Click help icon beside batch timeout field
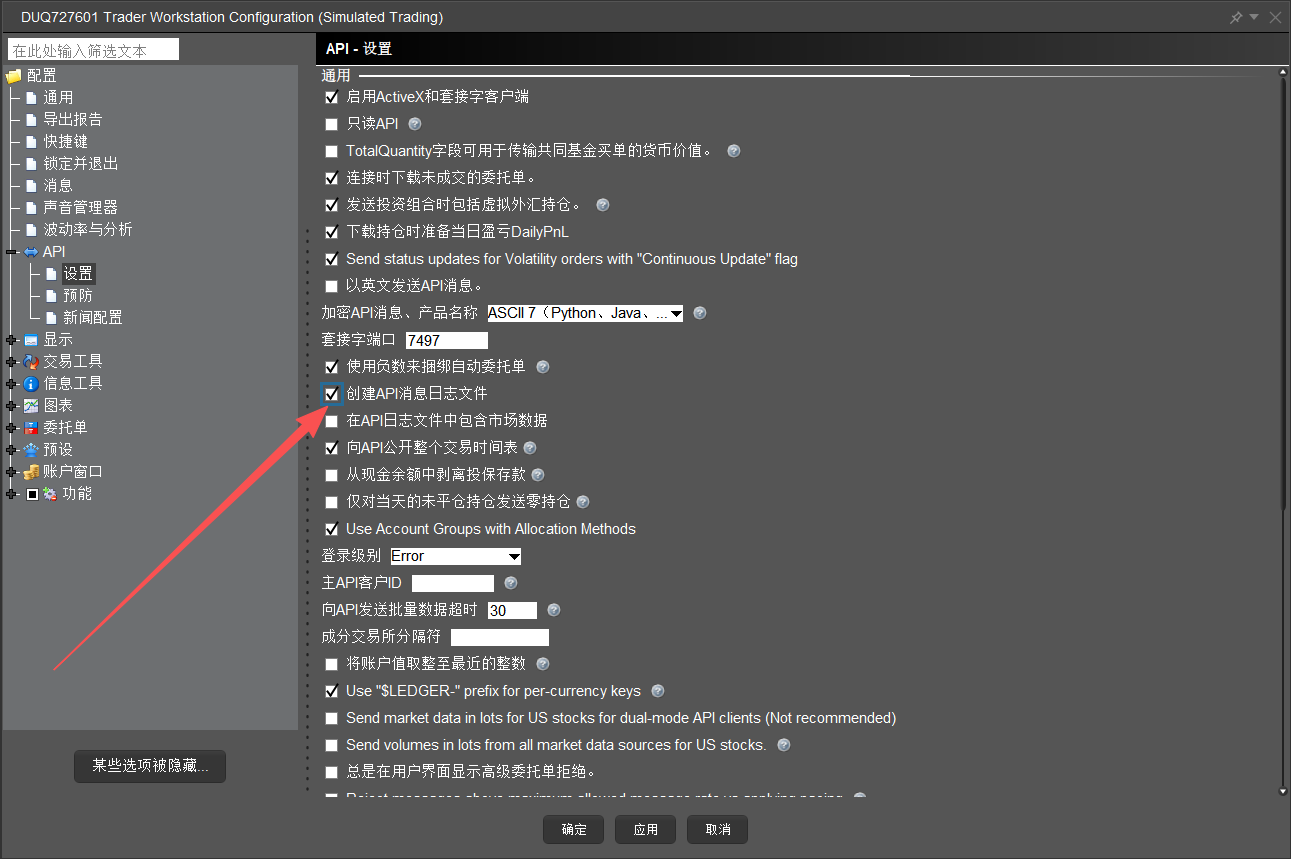 tap(553, 610)
